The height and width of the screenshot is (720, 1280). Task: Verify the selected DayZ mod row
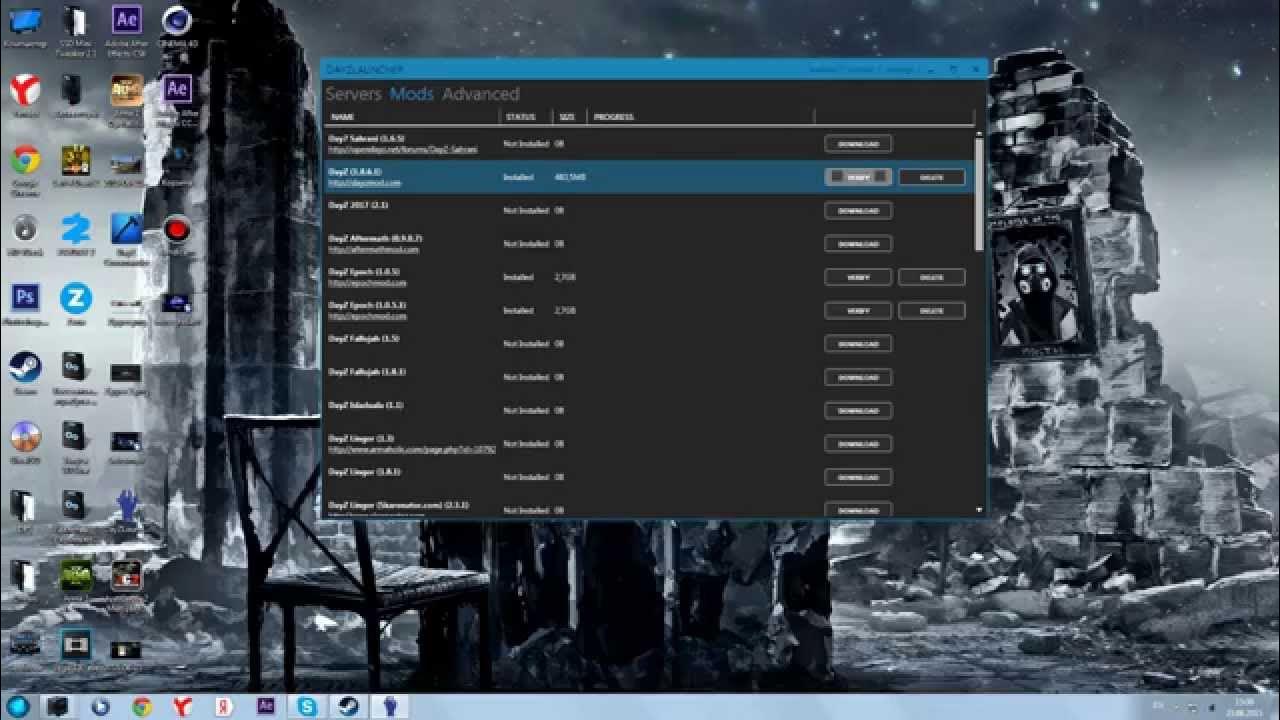[858, 177]
